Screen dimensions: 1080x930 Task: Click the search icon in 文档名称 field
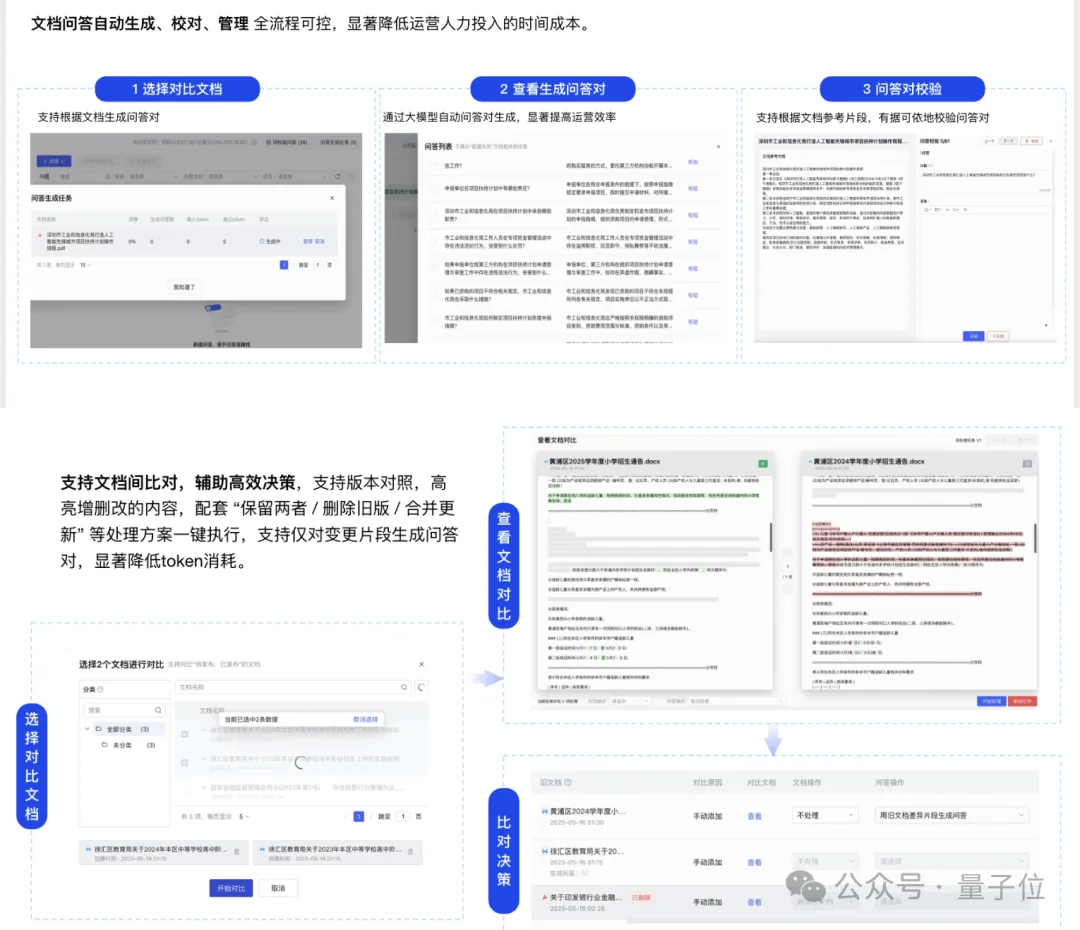(x=403, y=688)
